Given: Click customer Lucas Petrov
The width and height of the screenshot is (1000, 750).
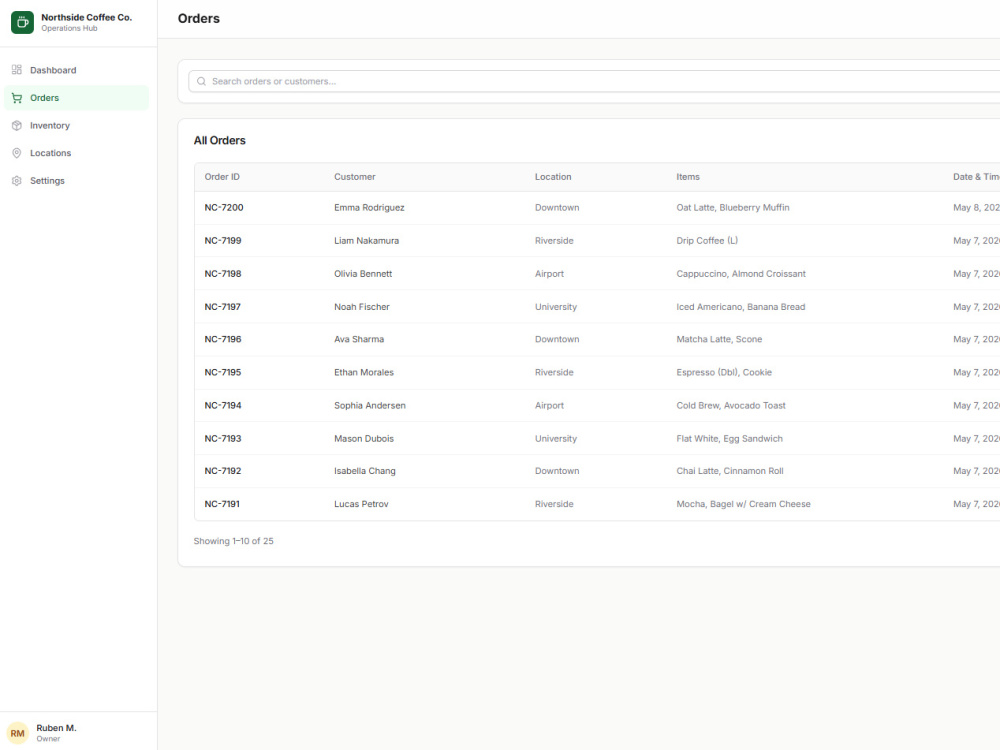Looking at the screenshot, I should (x=361, y=504).
